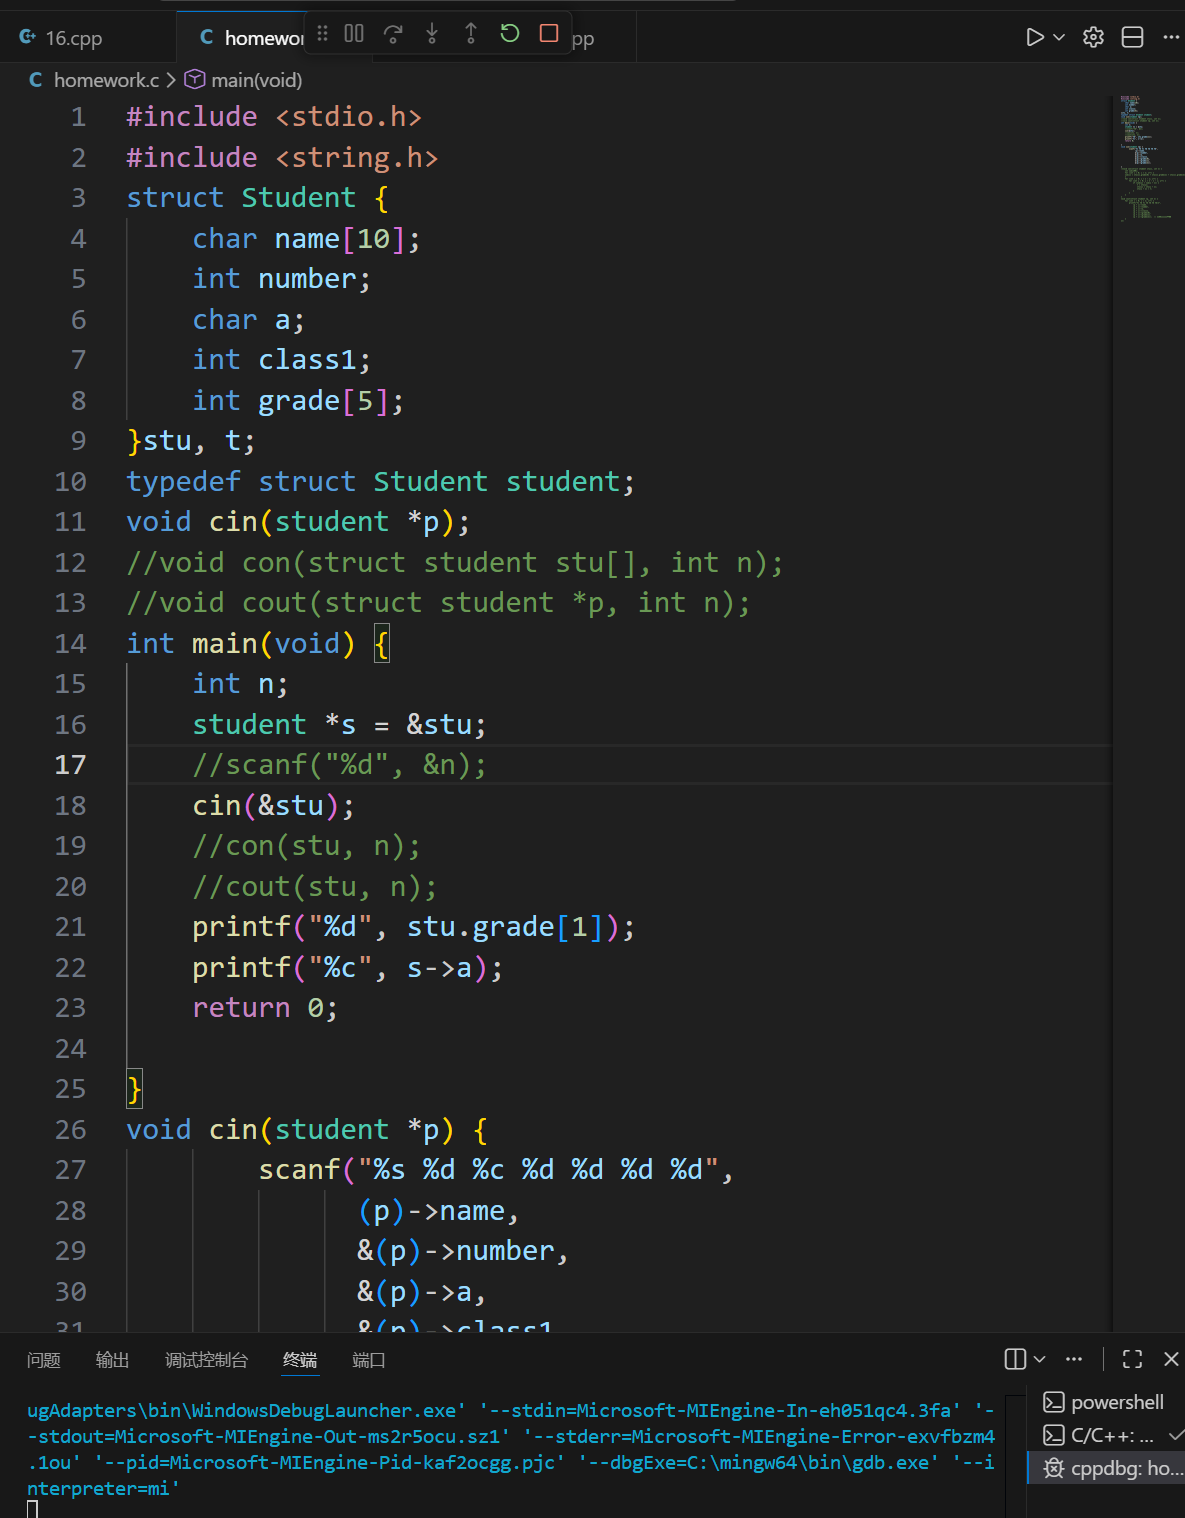The height and width of the screenshot is (1518, 1185).
Task: Click line number 14 gutter for breakpoint
Action: tap(70, 644)
